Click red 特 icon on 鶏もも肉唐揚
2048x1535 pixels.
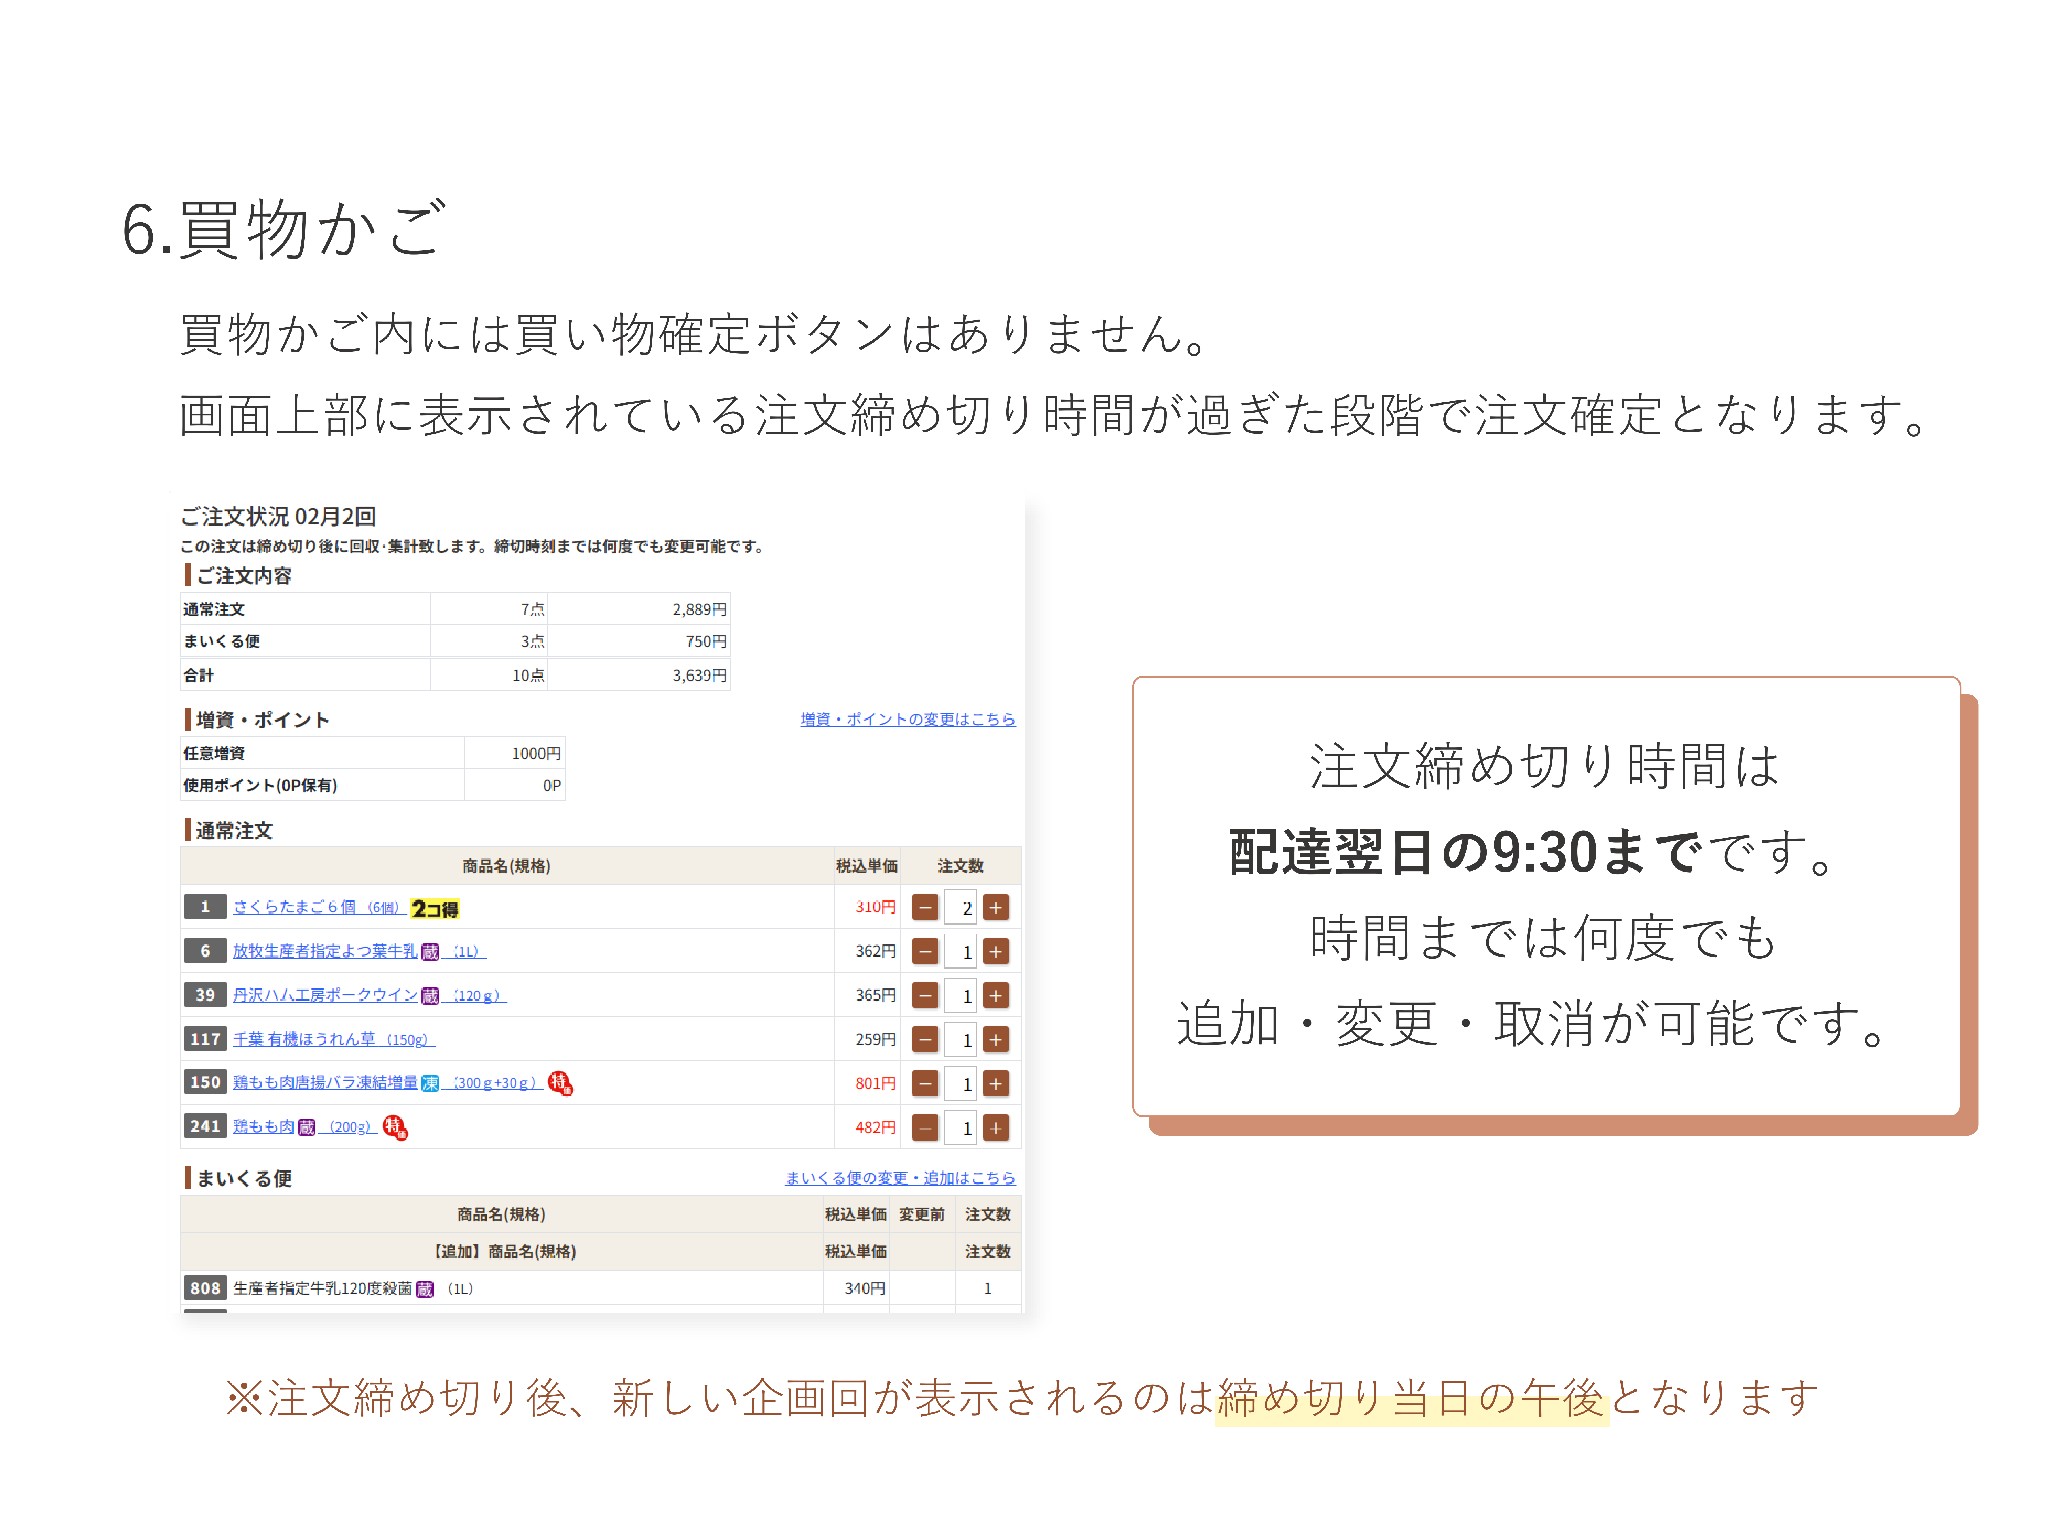(x=560, y=1083)
